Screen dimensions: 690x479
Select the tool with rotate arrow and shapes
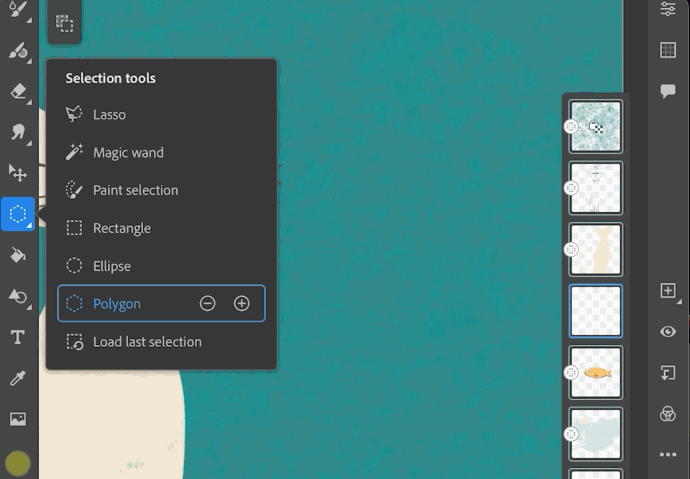(18, 296)
